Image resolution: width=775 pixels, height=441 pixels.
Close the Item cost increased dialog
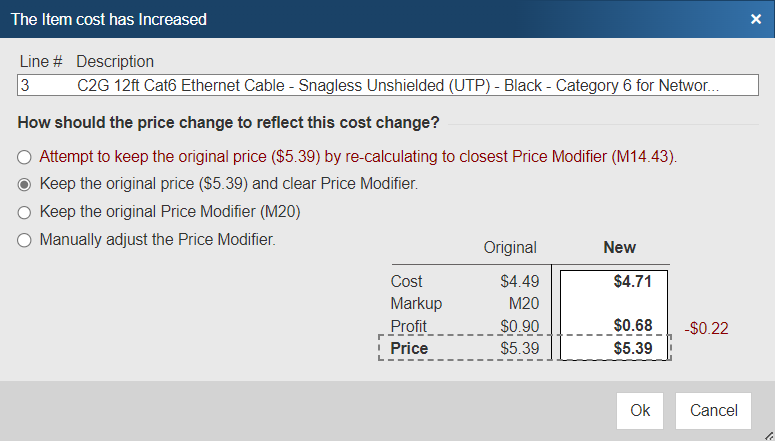756,18
